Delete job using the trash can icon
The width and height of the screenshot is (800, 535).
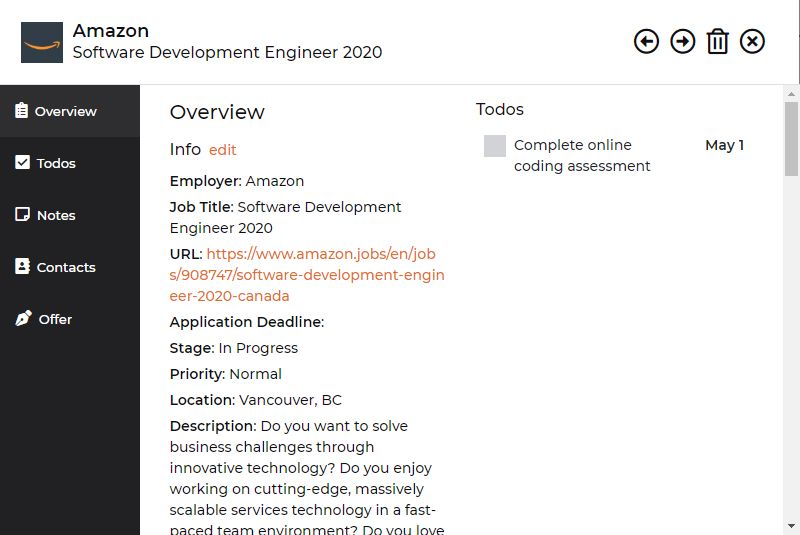(717, 41)
